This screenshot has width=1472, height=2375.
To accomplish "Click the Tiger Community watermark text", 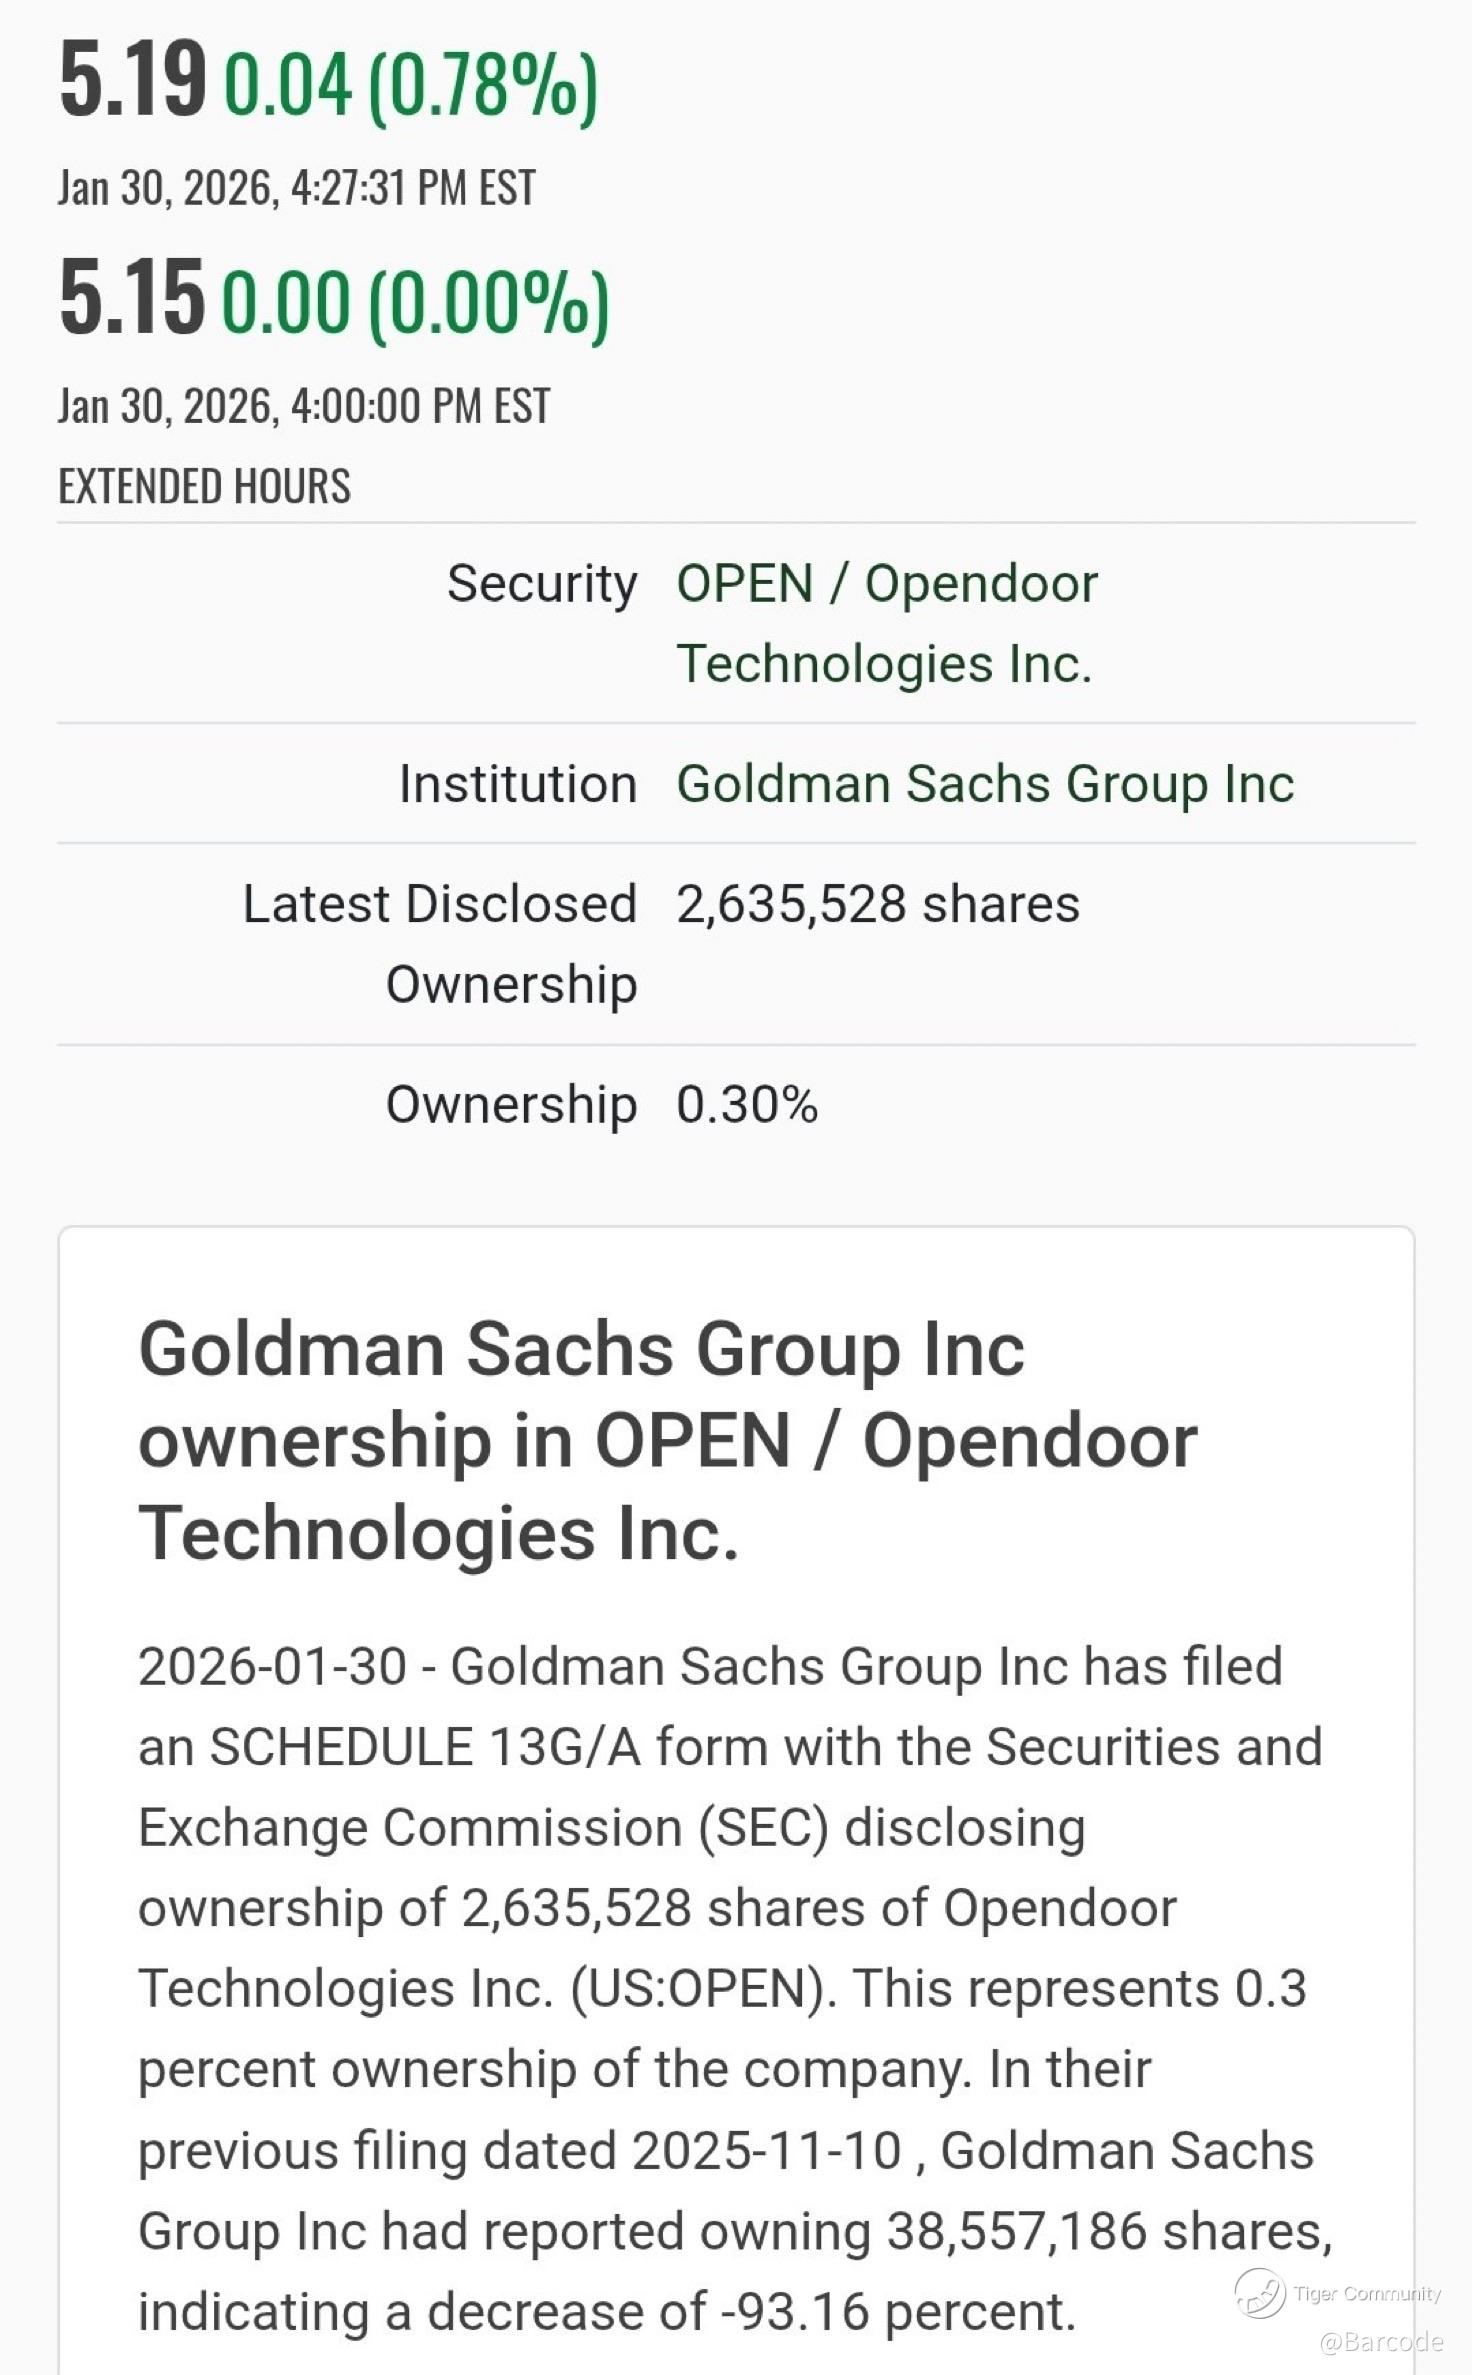I will 1366,2293.
